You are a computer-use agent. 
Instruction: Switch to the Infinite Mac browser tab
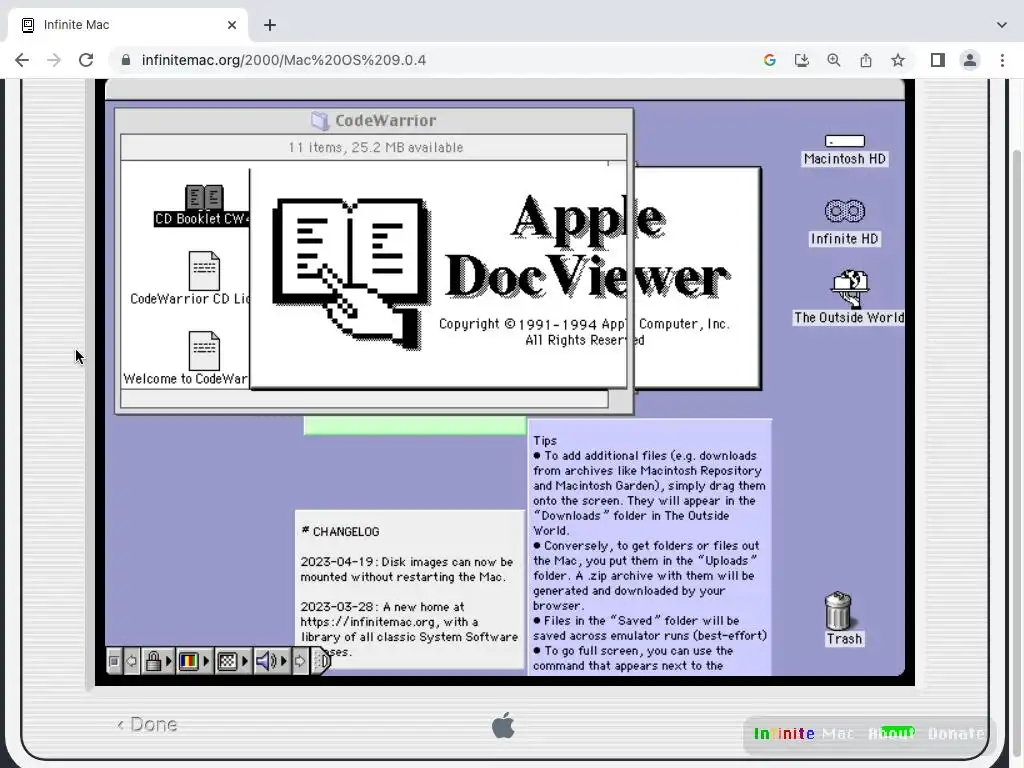(128, 25)
